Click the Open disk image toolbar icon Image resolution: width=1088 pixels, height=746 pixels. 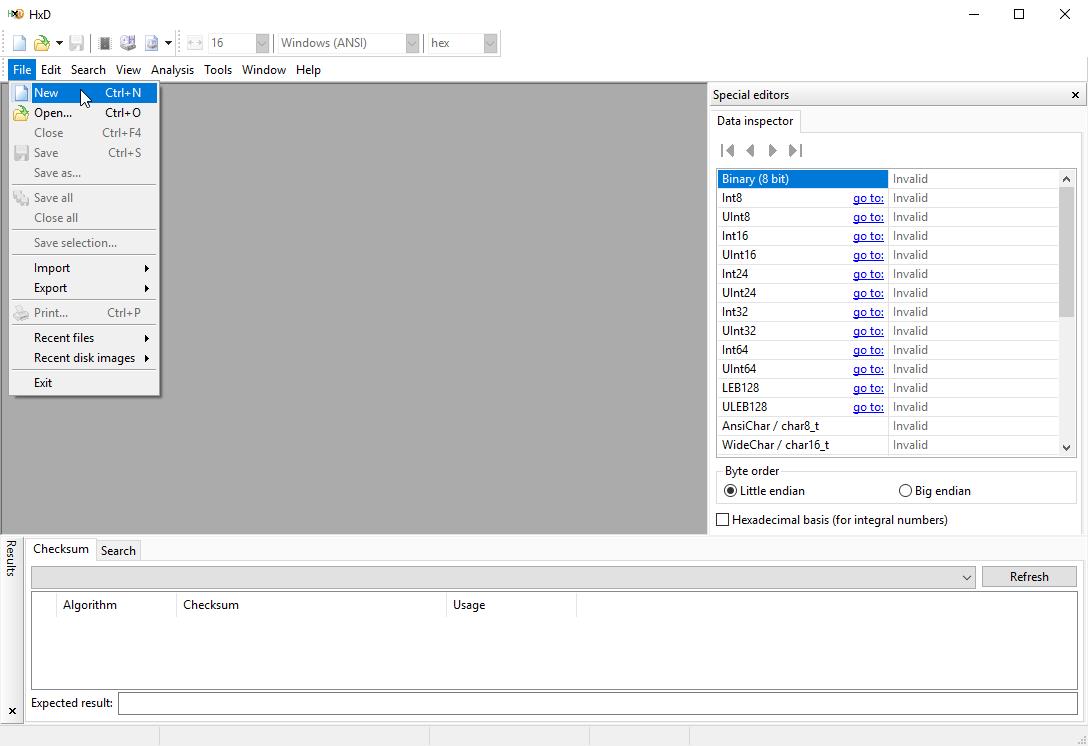151,43
